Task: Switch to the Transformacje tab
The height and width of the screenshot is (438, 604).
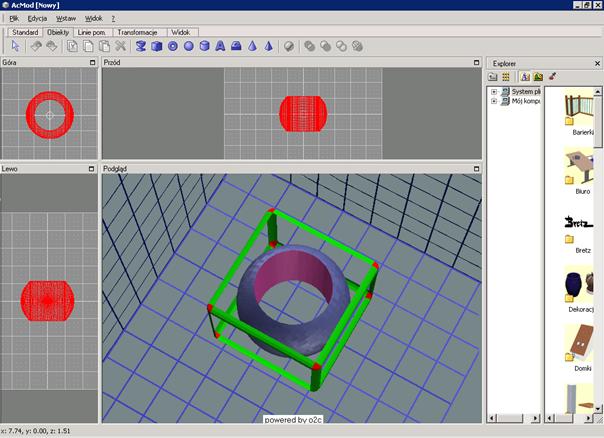Action: click(x=138, y=32)
